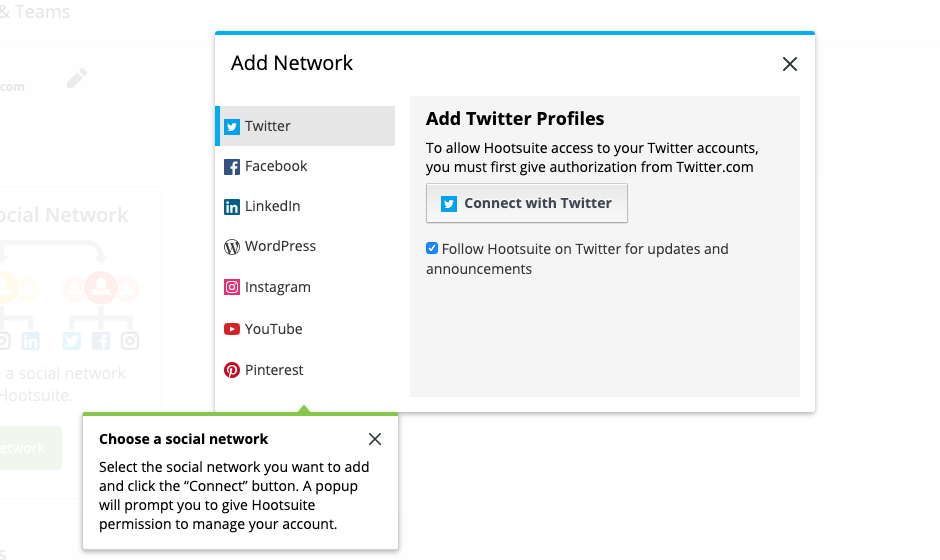Click the pencil edit icon behind the dialog
Viewport: 940px width, 560px height.
(77, 78)
